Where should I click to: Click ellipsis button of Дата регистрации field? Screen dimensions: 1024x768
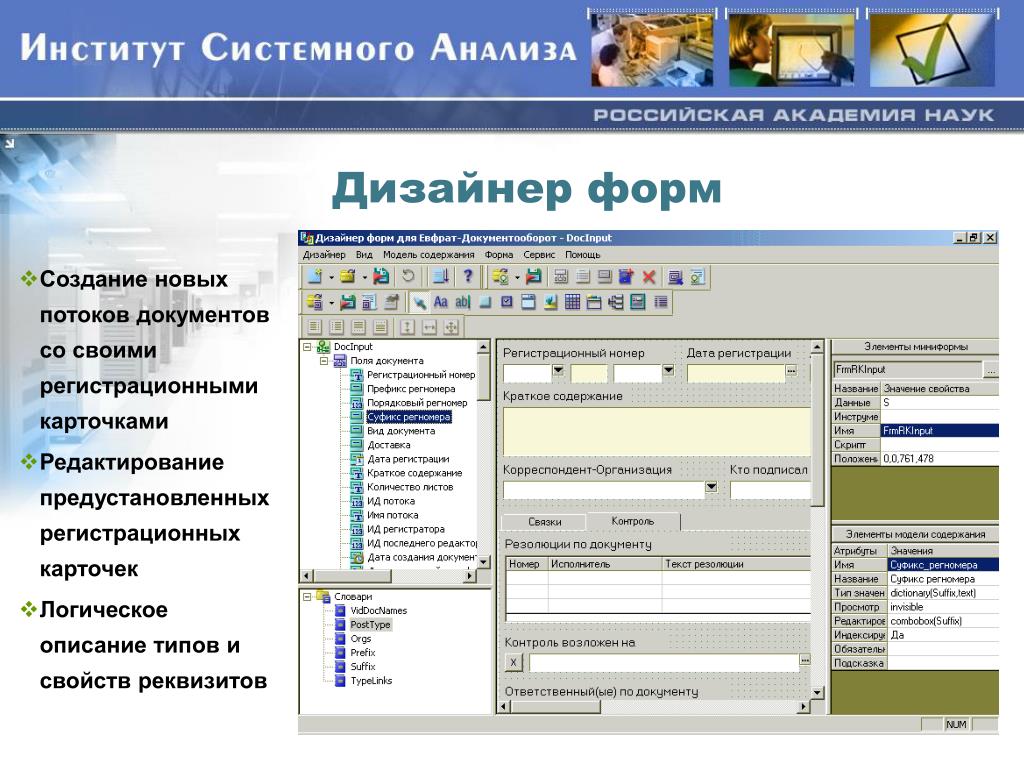(792, 371)
